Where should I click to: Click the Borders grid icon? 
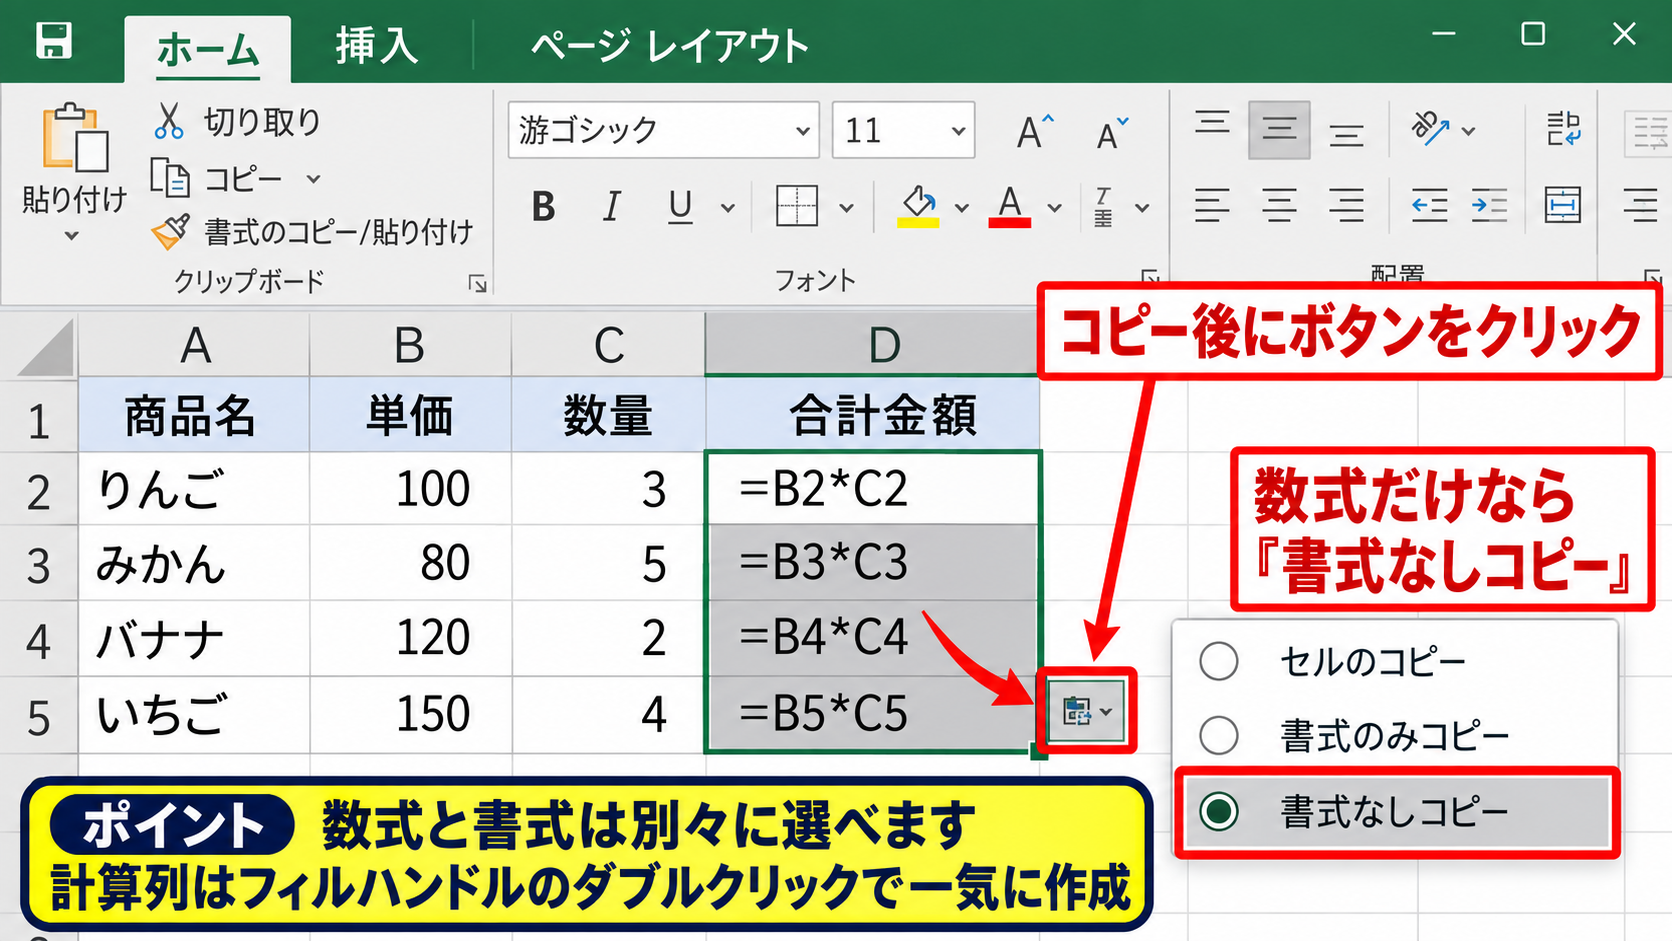[797, 206]
